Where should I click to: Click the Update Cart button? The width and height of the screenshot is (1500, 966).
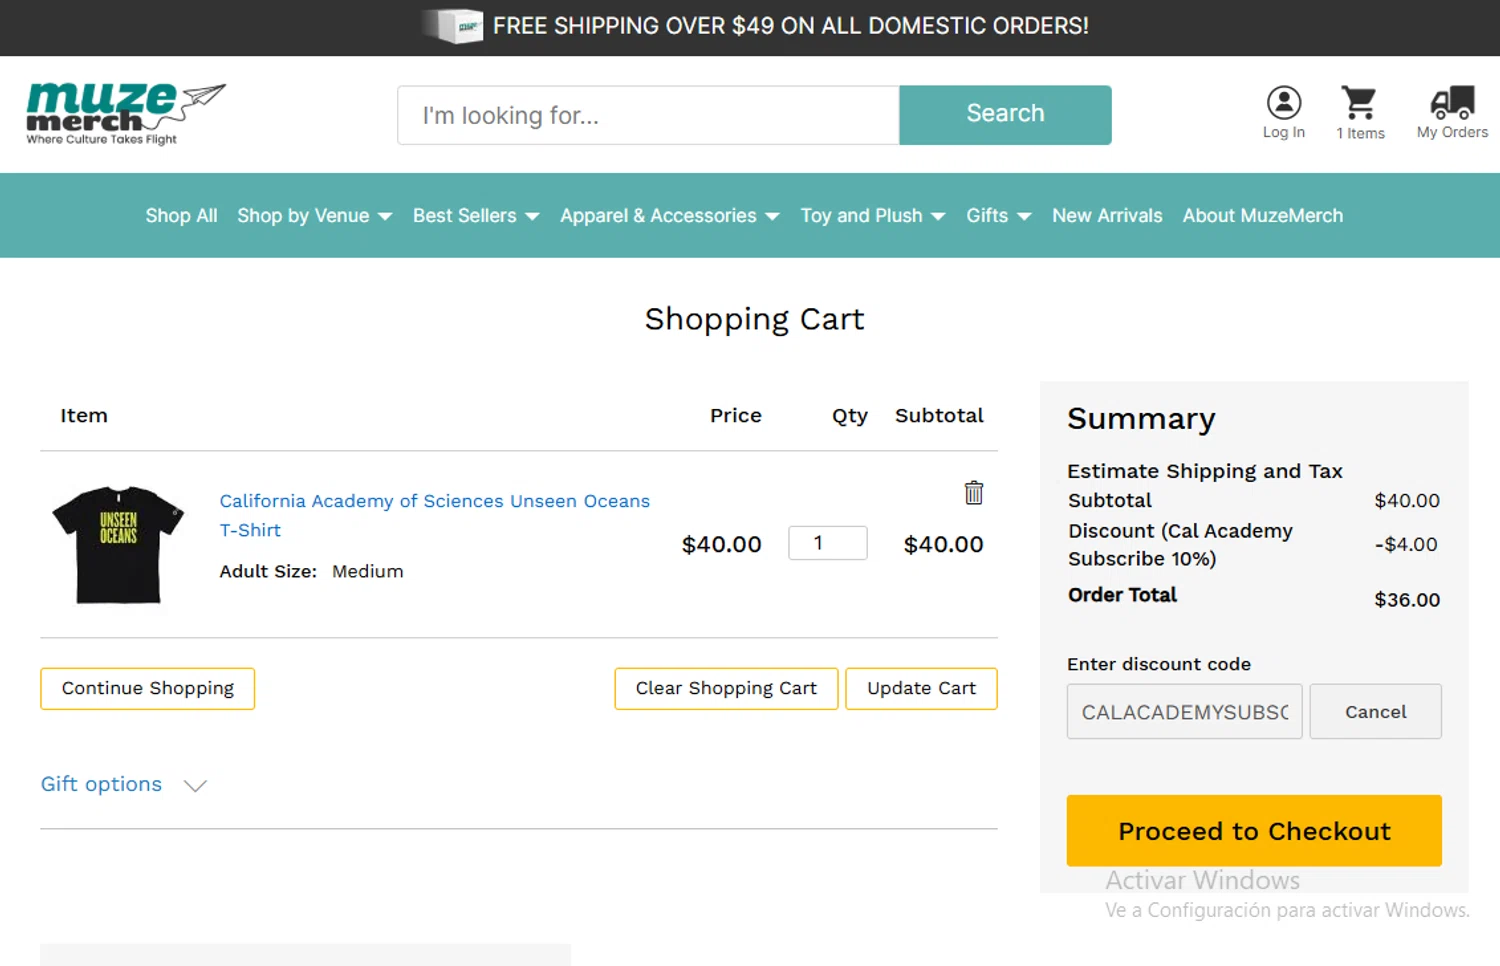click(921, 689)
